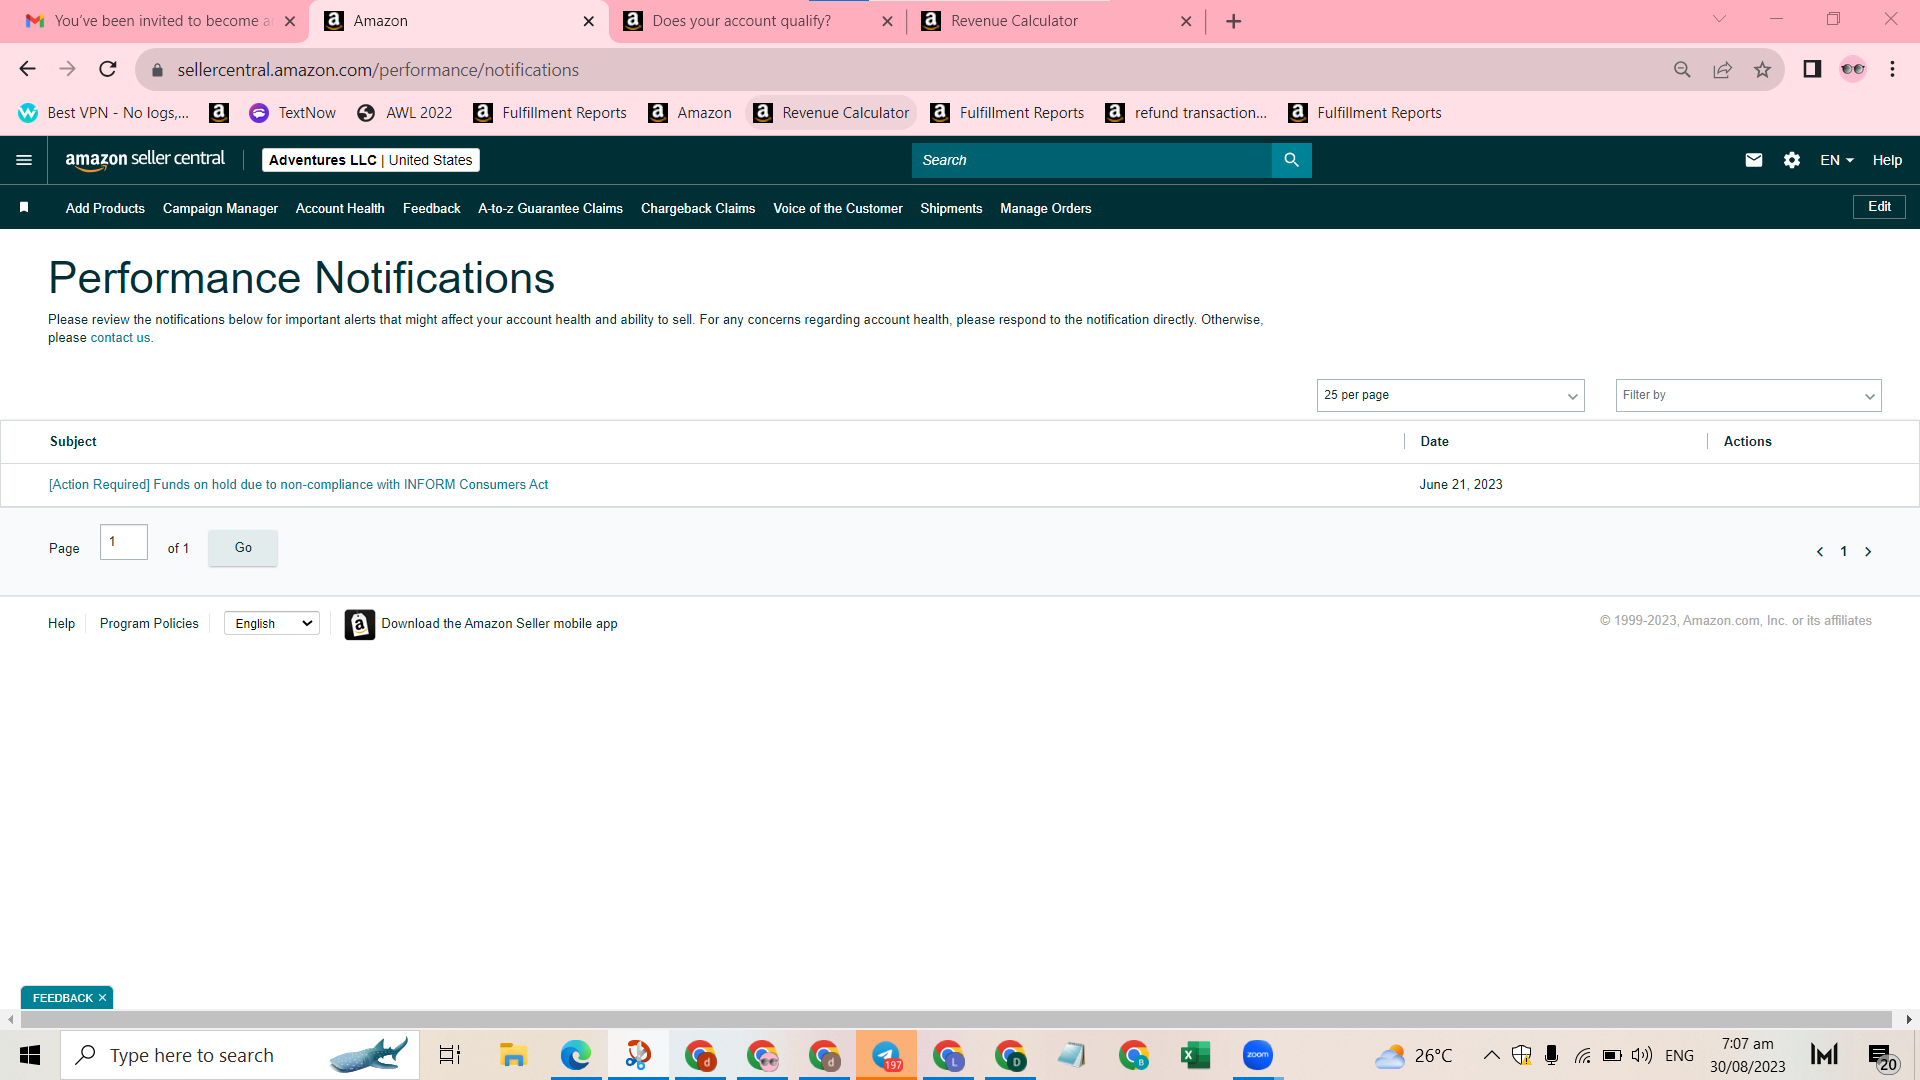Click the Amazon Seller mobile app icon
This screenshot has height=1080, width=1920.
360,624
